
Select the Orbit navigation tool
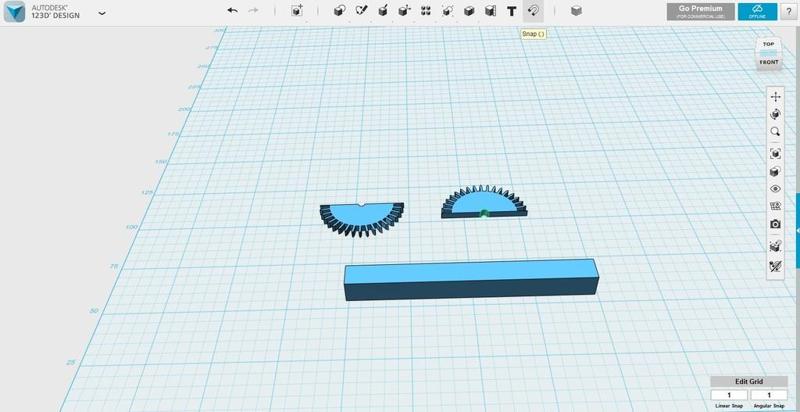pos(776,114)
